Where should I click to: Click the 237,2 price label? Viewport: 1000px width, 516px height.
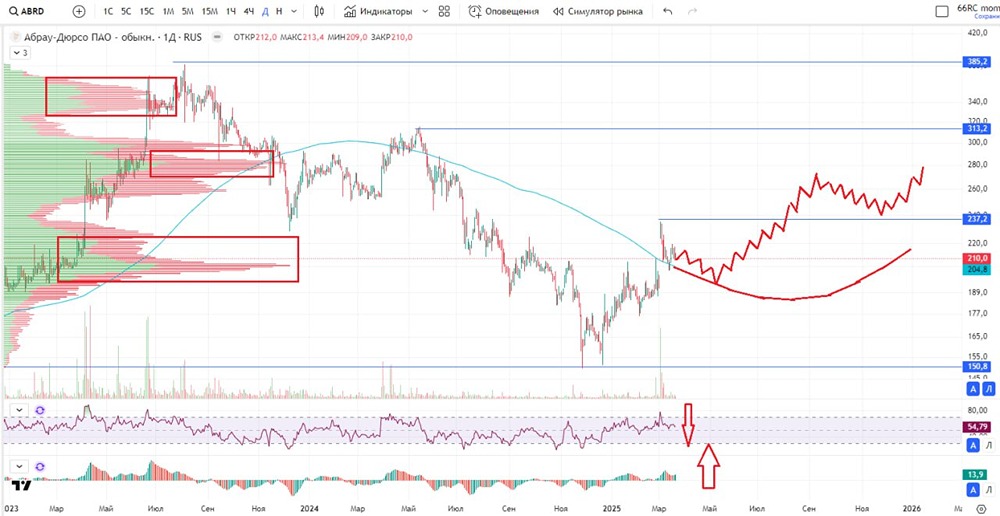(x=978, y=219)
